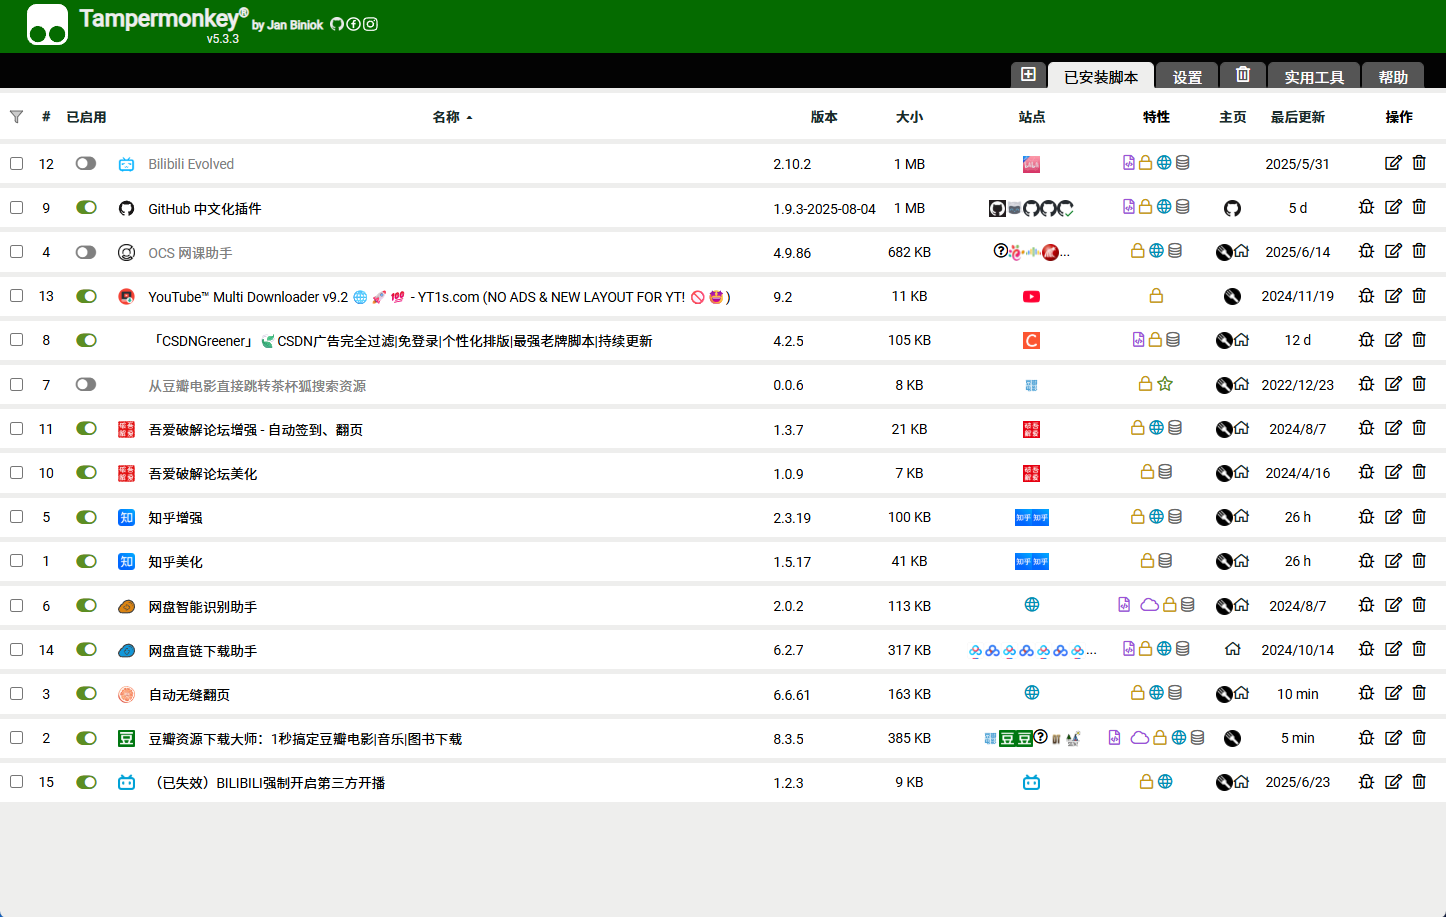Enable the OCS 网课助手 toggle
The width and height of the screenshot is (1446, 917).
click(86, 252)
